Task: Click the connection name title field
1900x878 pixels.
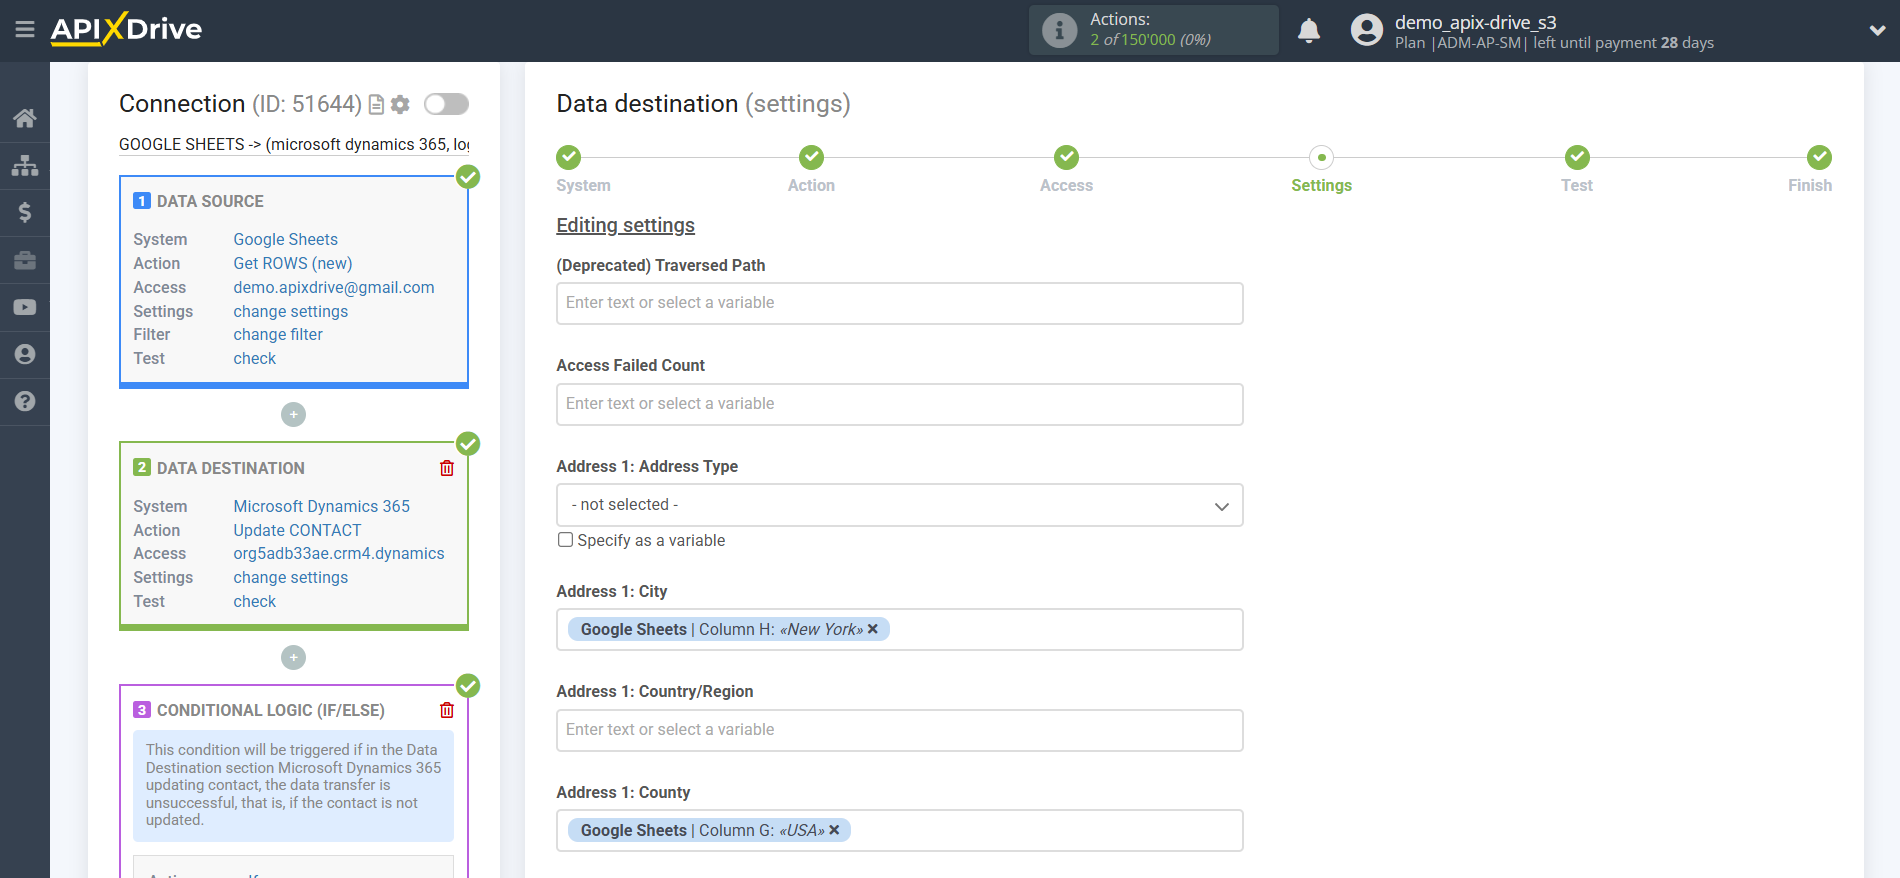Action: pyautogui.click(x=294, y=144)
